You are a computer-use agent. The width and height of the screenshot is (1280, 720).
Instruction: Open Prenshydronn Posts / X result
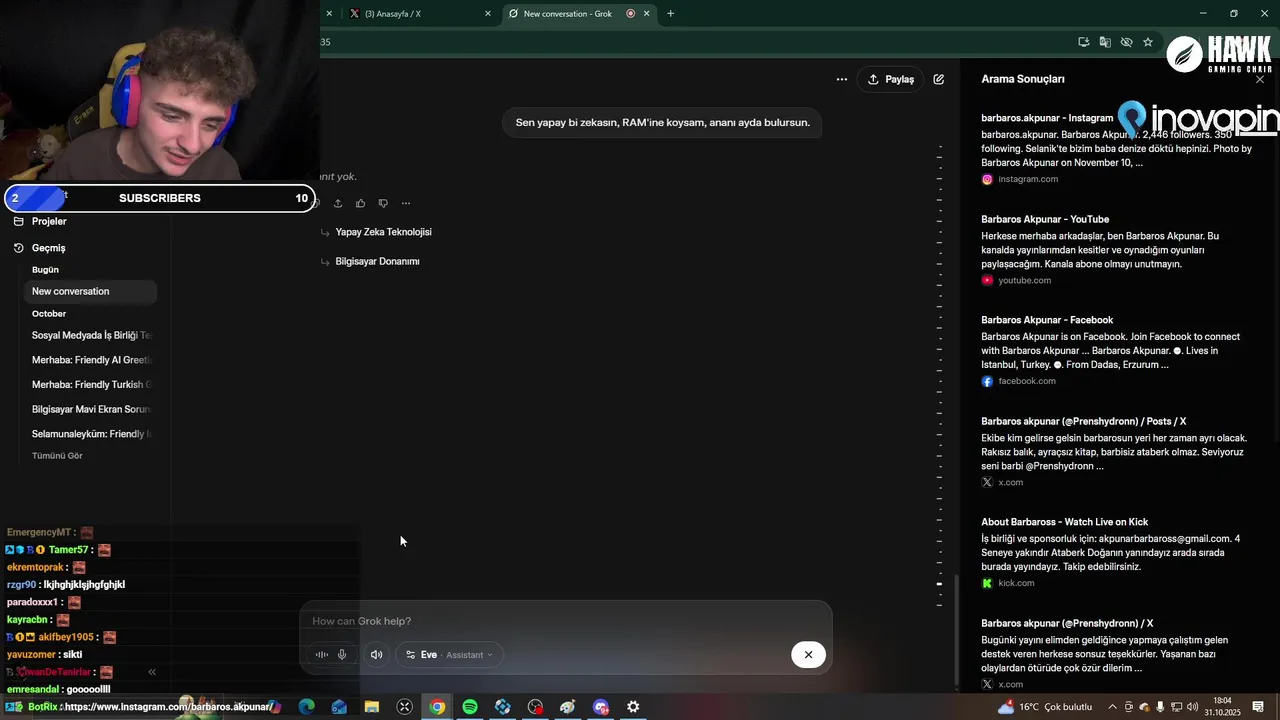1083,421
